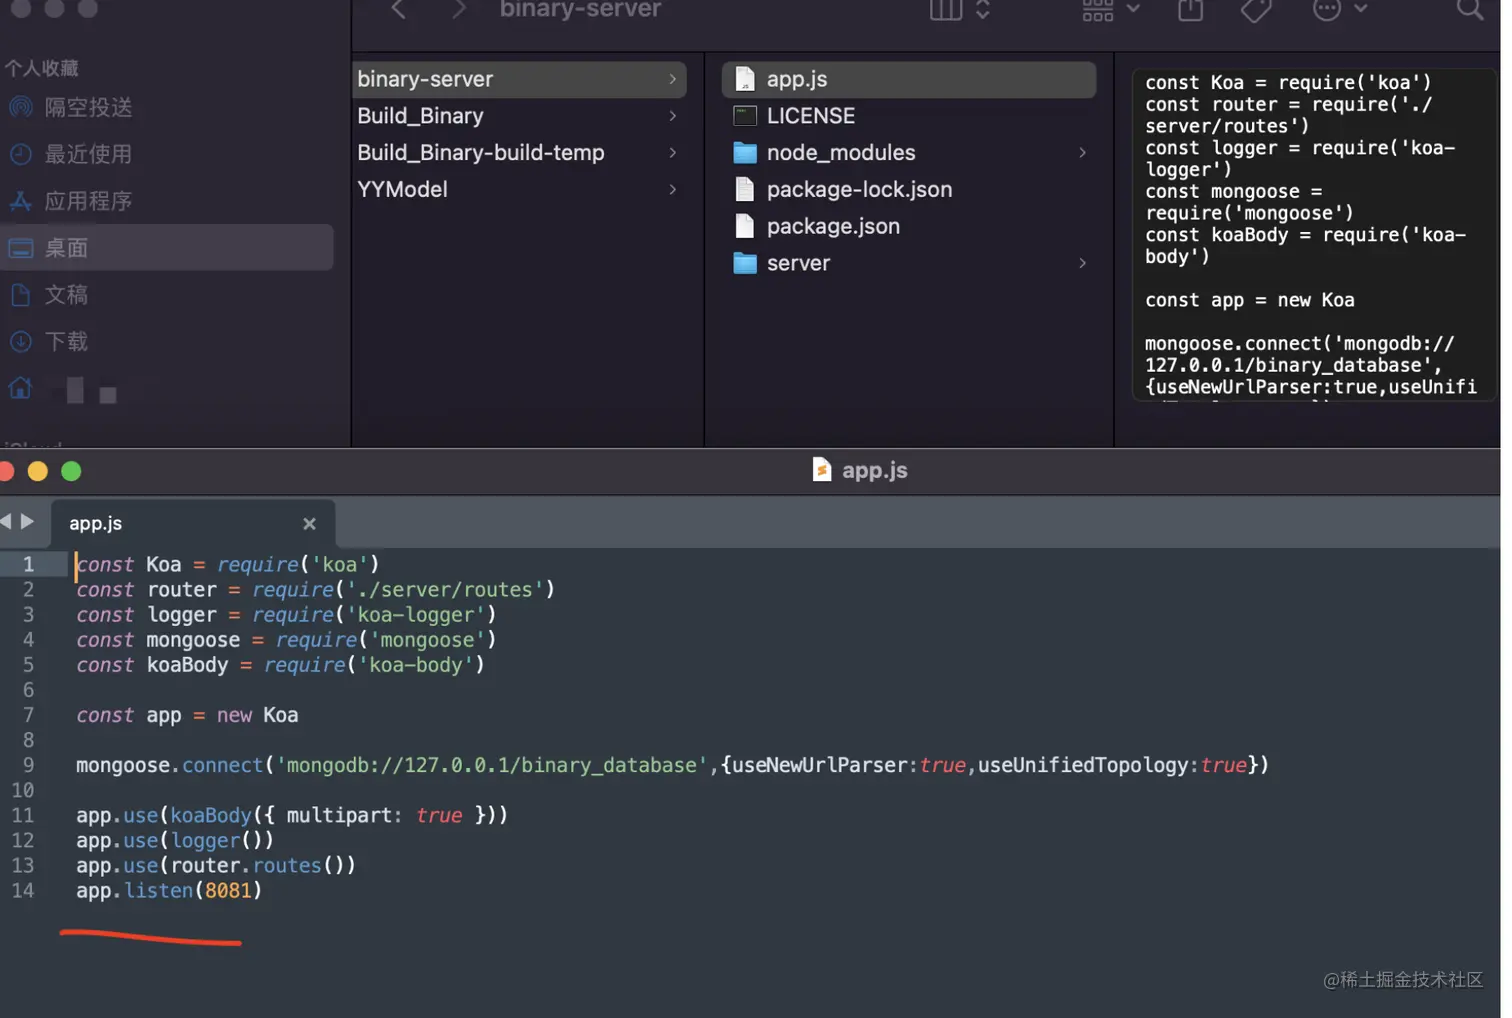This screenshot has width=1512, height=1018.
Task: Click router.routes() in line 13
Action: (x=263, y=865)
